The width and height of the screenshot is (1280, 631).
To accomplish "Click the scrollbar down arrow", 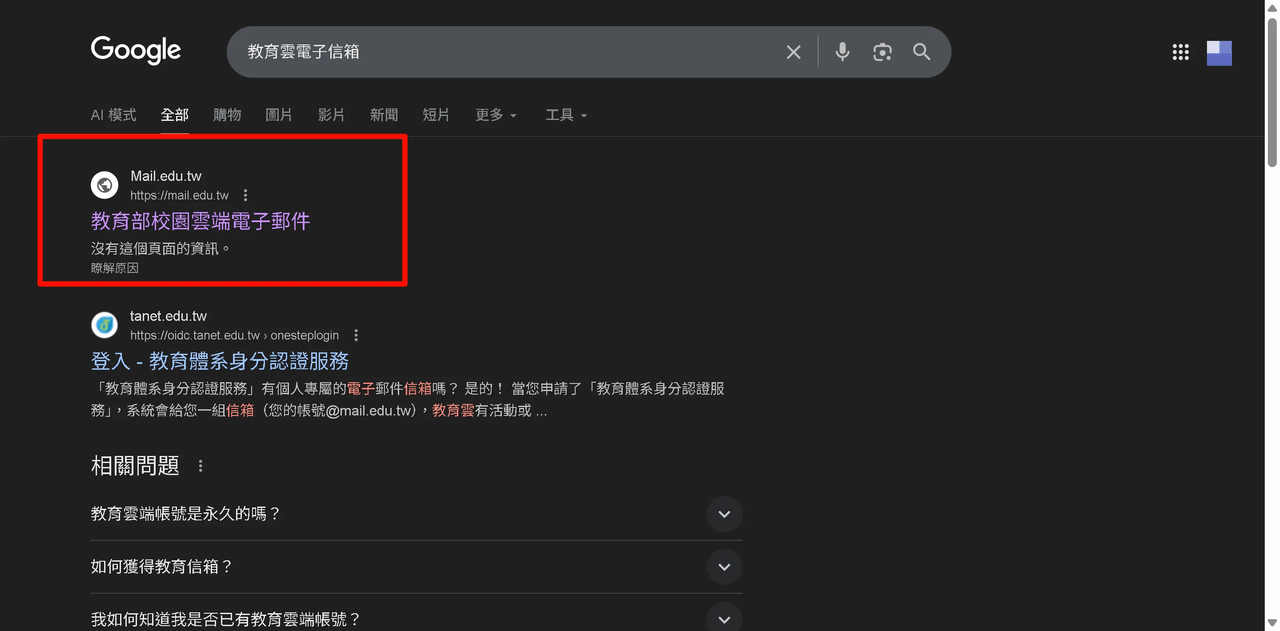I will (x=1272, y=624).
